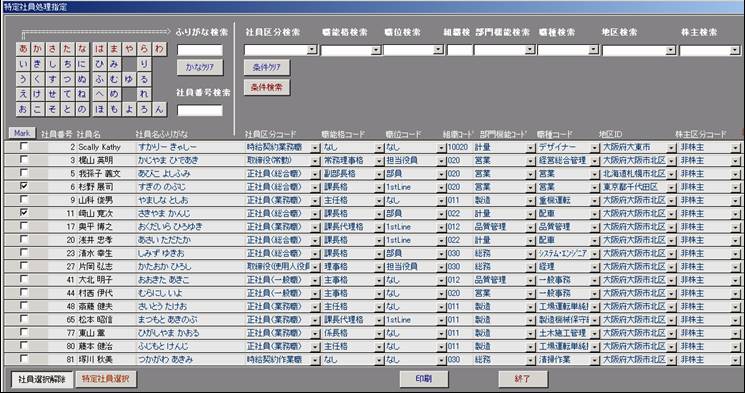Click the ん kana key
745x393 pixels.
pos(159,109)
